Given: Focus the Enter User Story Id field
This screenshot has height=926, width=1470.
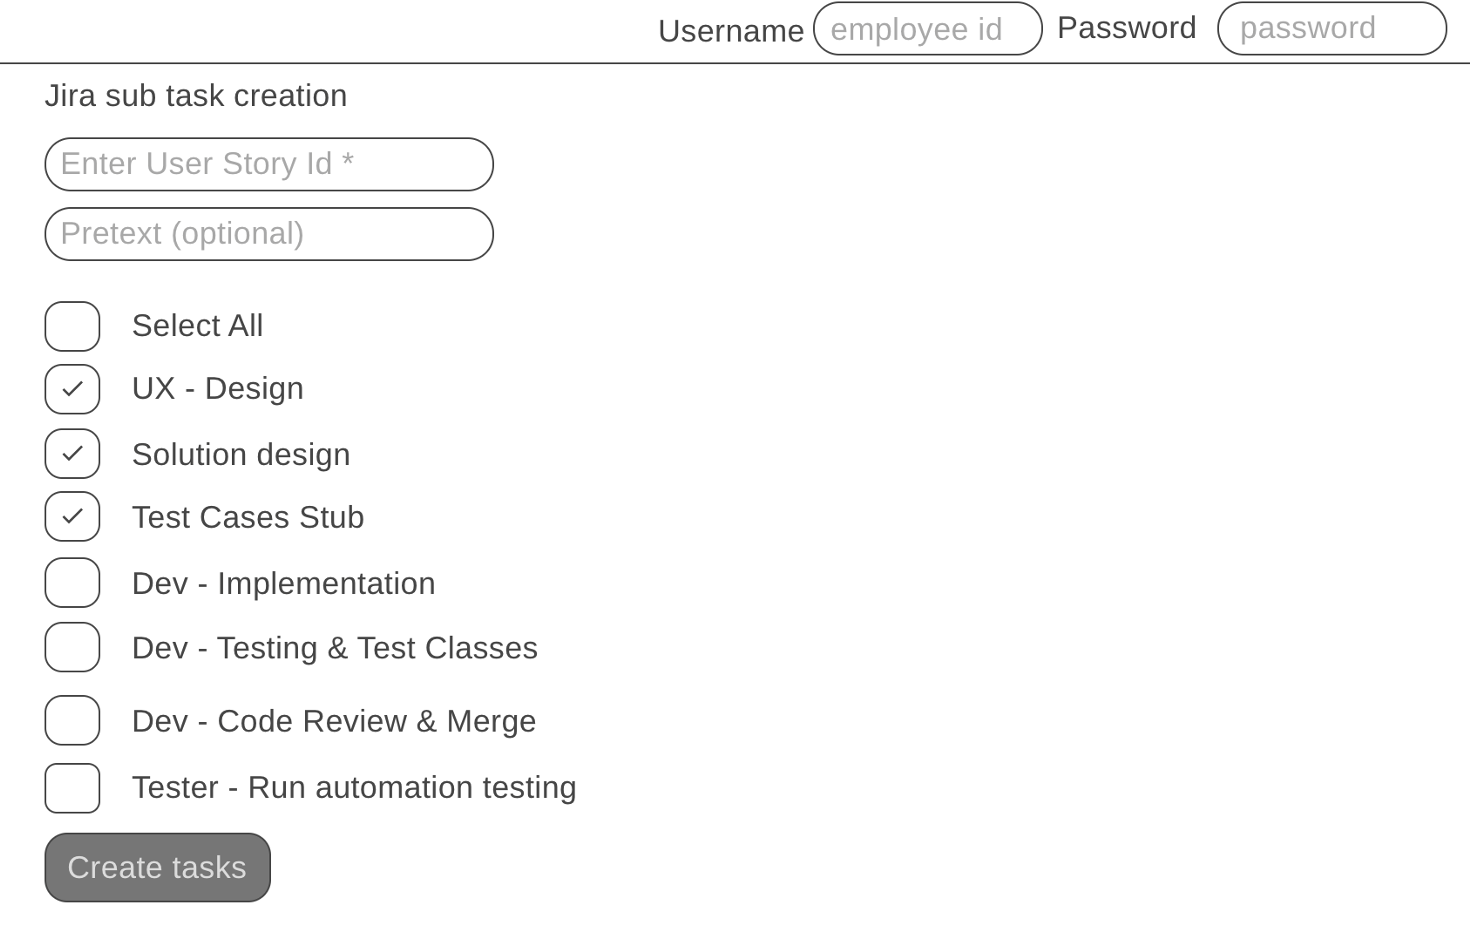Looking at the screenshot, I should click(x=268, y=164).
